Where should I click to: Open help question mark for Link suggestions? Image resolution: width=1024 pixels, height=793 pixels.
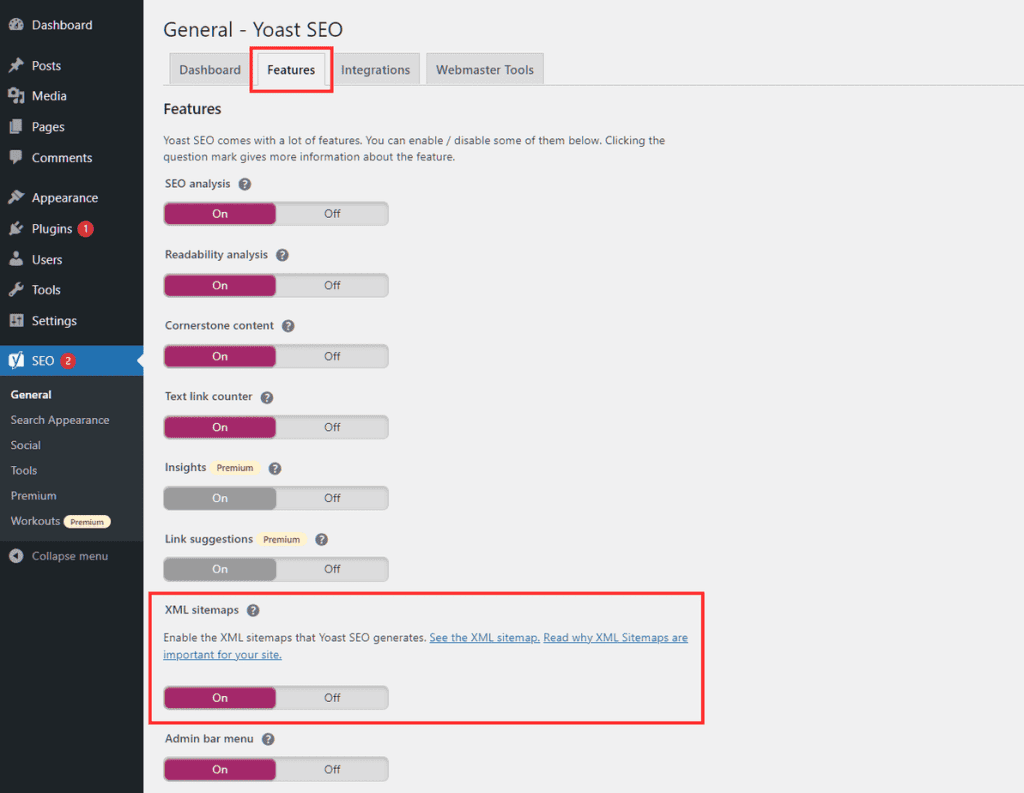click(321, 540)
